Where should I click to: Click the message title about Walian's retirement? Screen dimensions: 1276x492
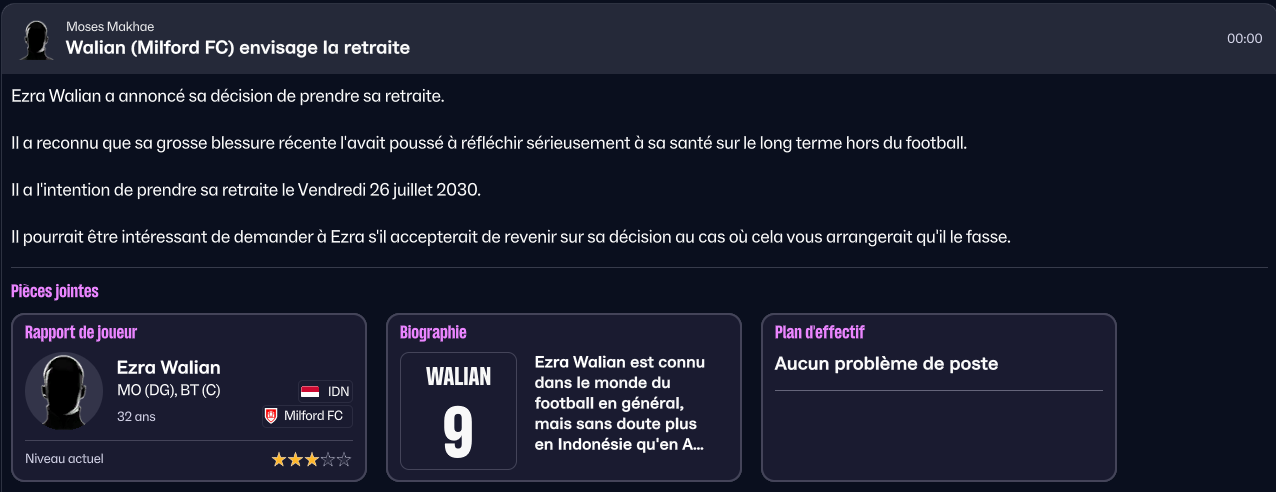[x=238, y=47]
